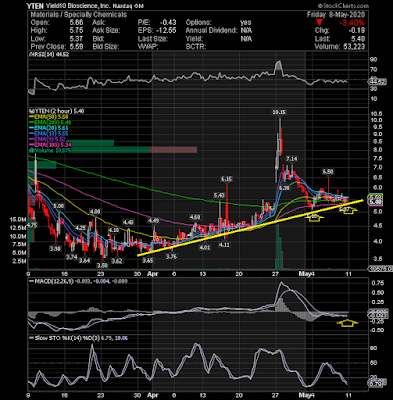Image resolution: width=393 pixels, height=400 pixels.
Task: Click the -3.40% percent change value
Action: pos(352,23)
